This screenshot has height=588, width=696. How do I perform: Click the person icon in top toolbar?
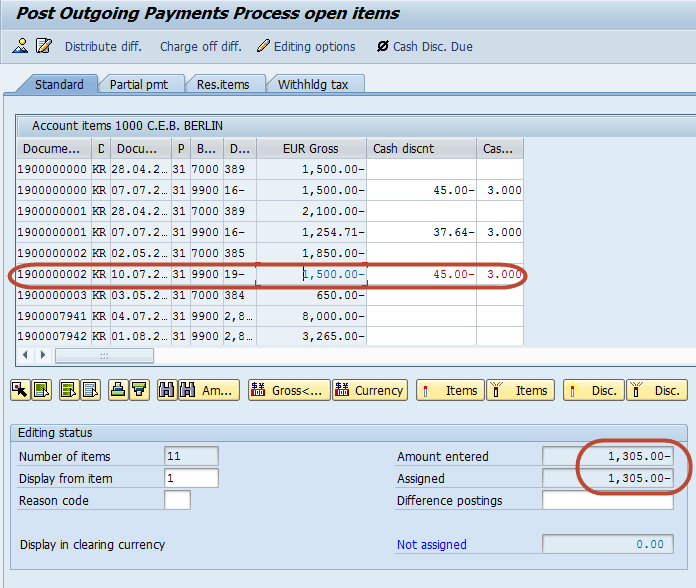pyautogui.click(x=20, y=46)
